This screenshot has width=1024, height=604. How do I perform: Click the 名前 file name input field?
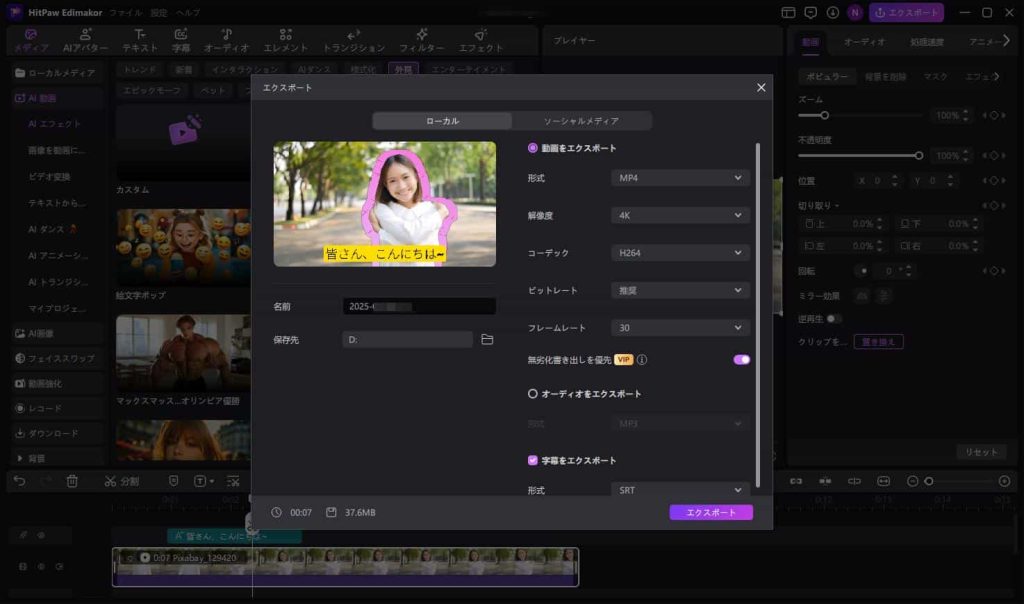pyautogui.click(x=418, y=307)
